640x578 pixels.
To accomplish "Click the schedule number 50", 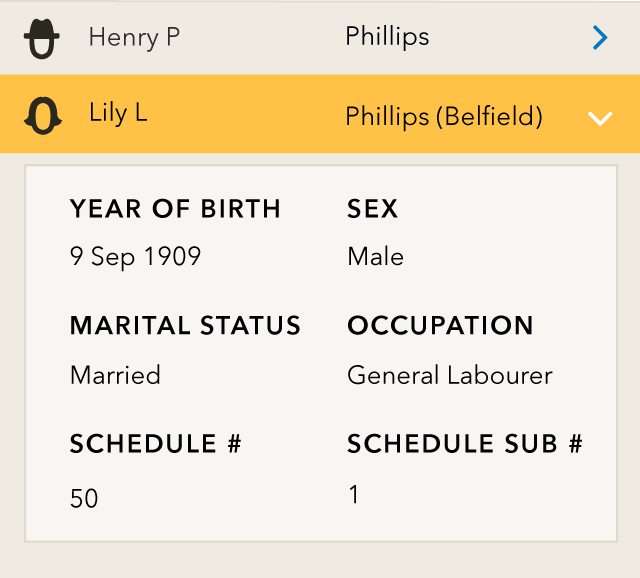I will coord(84,498).
